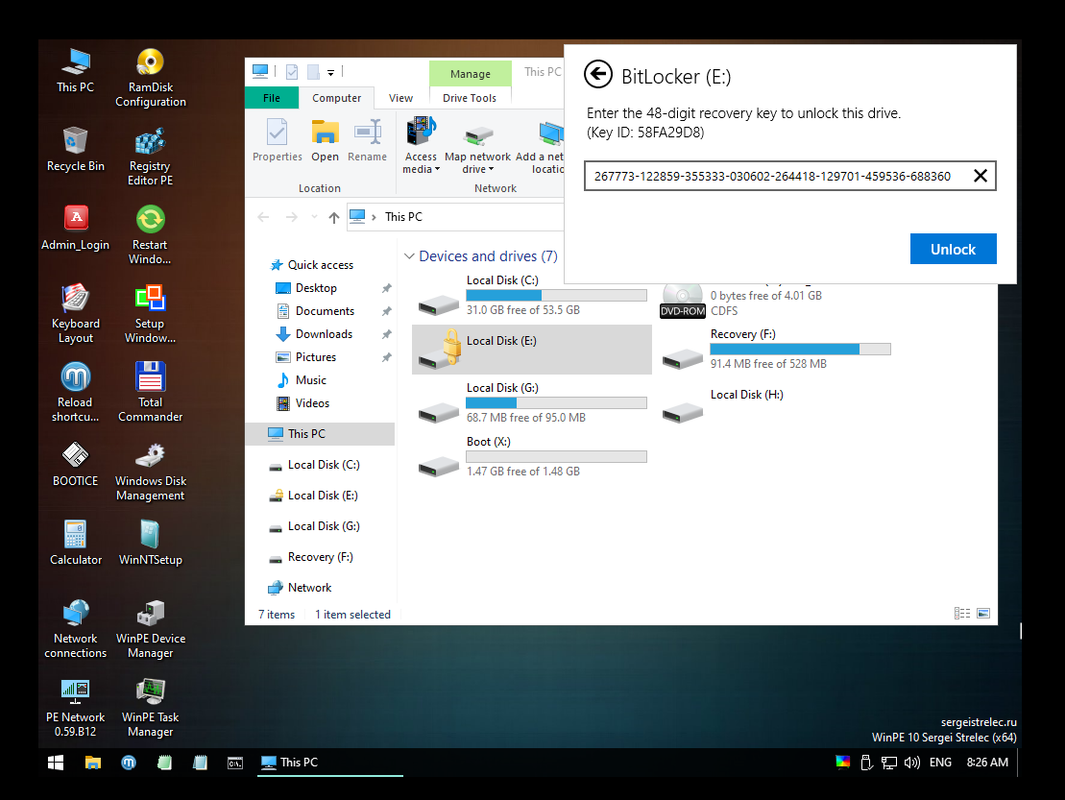Click Rename icon in ribbon
1065x800 pixels.
coord(367,141)
